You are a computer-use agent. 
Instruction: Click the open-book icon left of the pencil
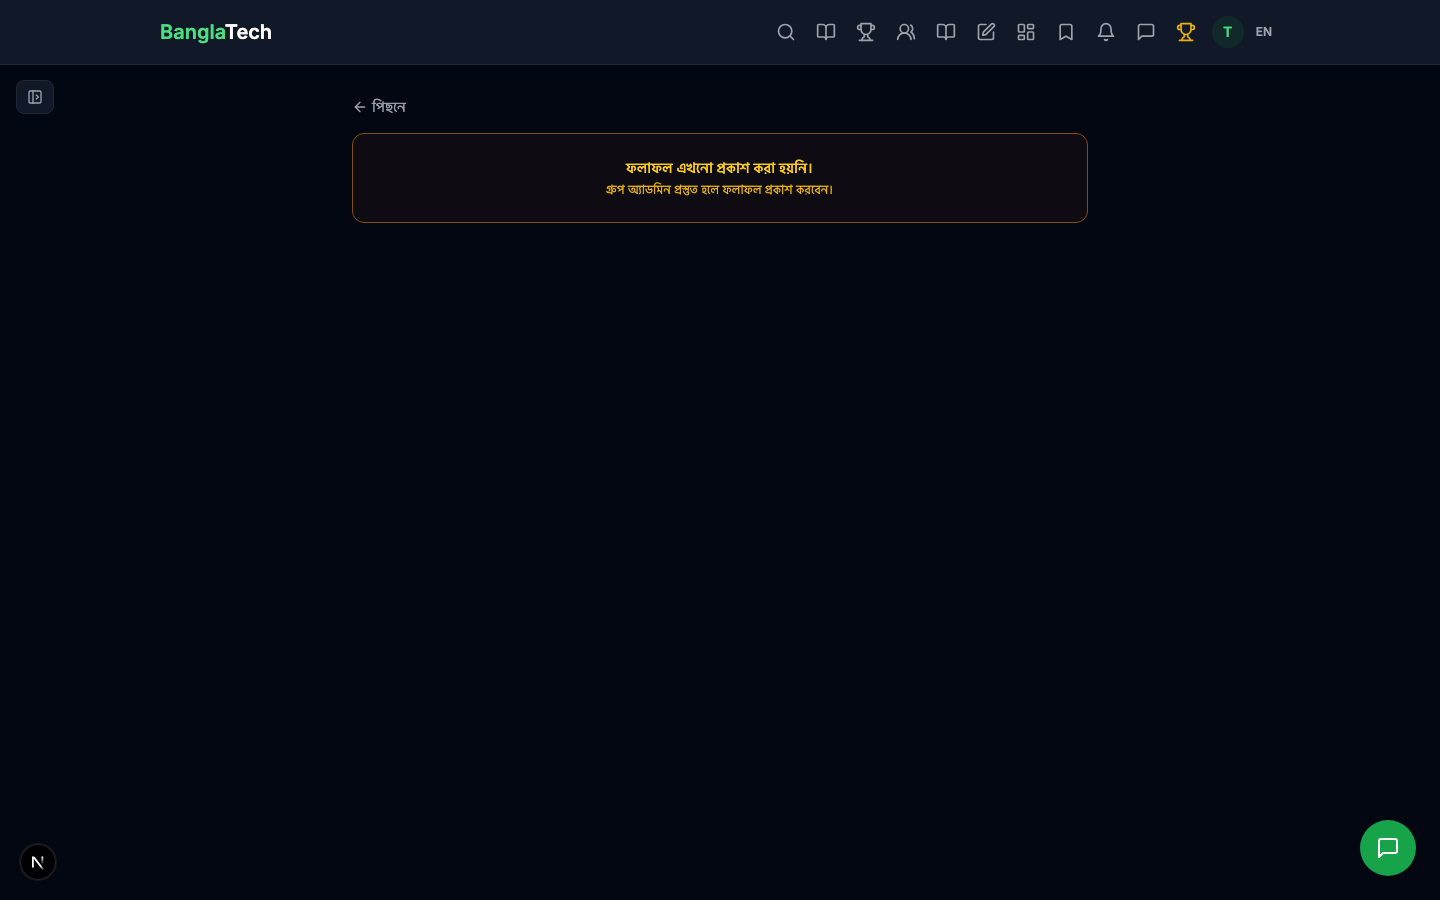(x=946, y=32)
